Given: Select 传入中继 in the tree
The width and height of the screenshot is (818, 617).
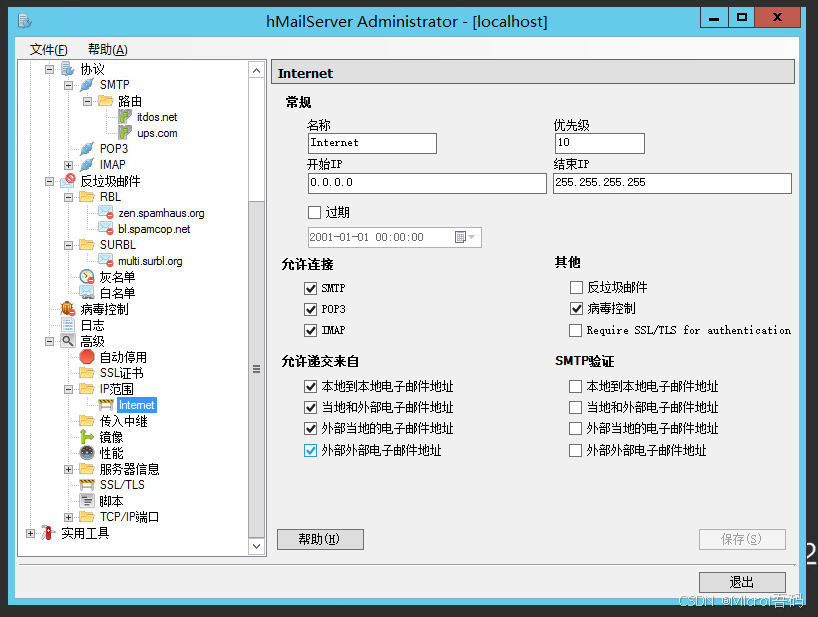Looking at the screenshot, I should tap(124, 421).
